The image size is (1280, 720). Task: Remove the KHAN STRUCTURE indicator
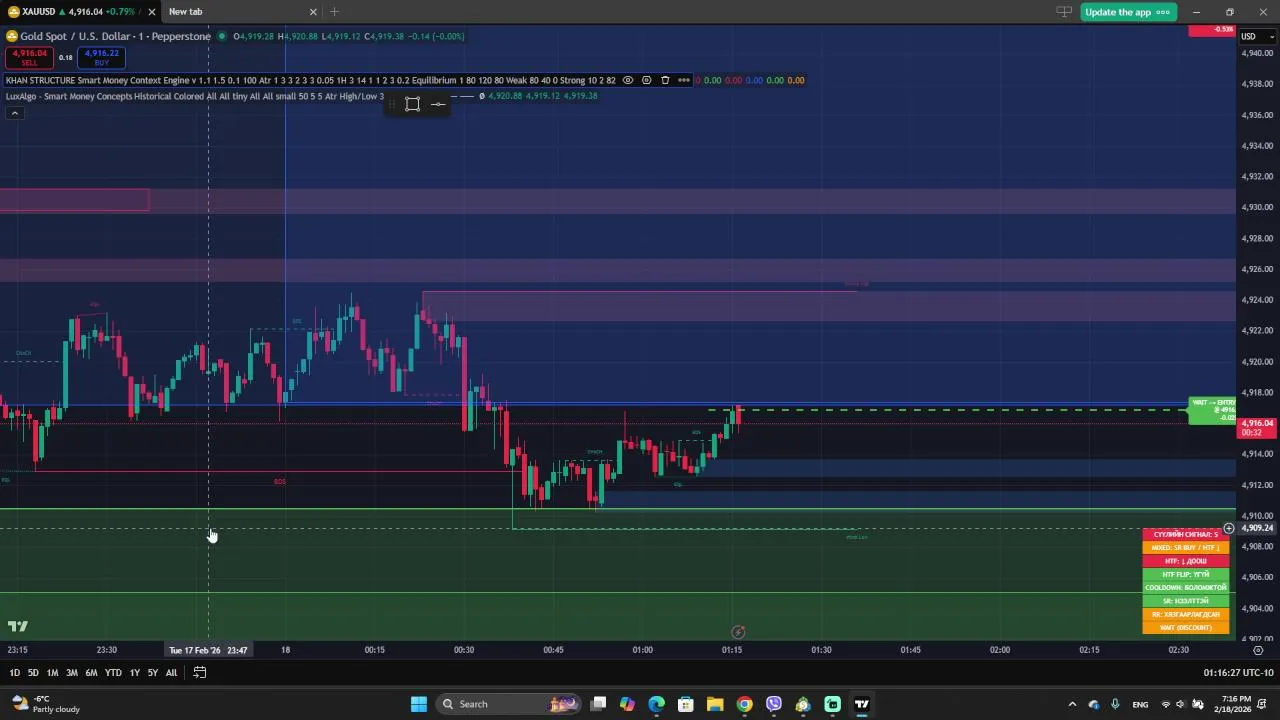coord(665,80)
